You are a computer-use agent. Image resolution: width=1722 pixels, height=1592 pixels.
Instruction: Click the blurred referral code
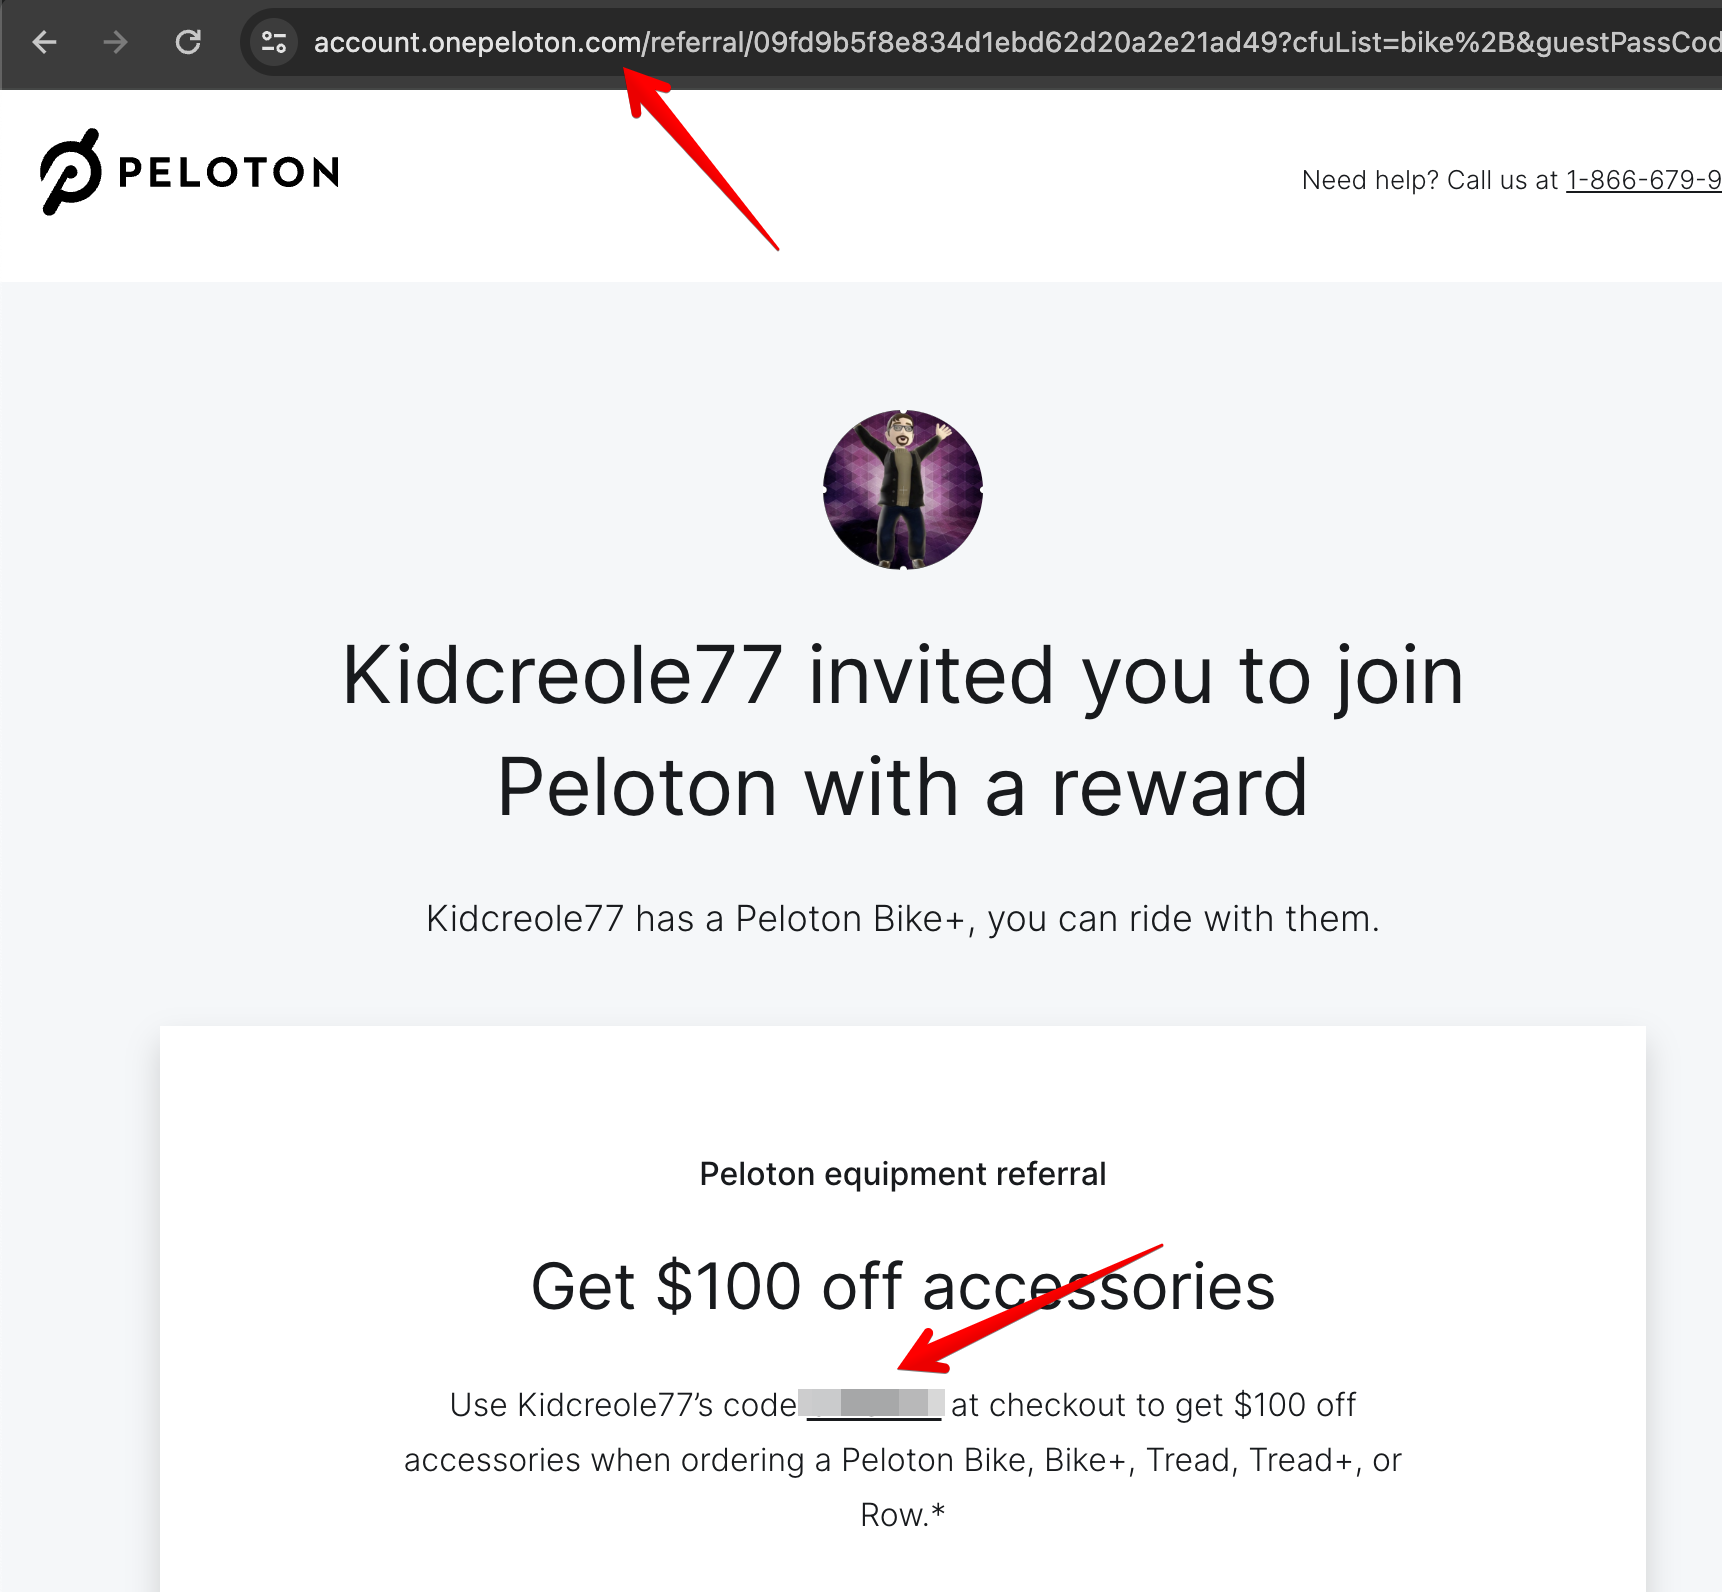pyautogui.click(x=873, y=1404)
